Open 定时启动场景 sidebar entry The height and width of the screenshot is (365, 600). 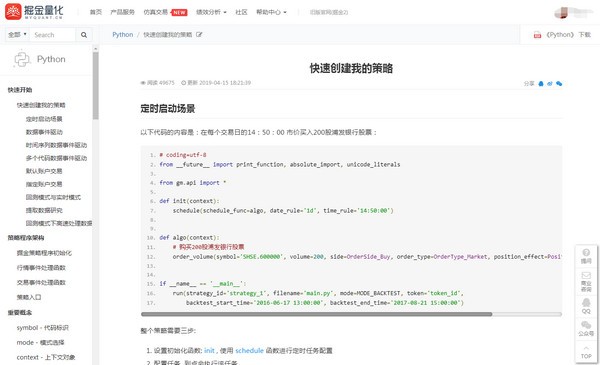[44, 119]
